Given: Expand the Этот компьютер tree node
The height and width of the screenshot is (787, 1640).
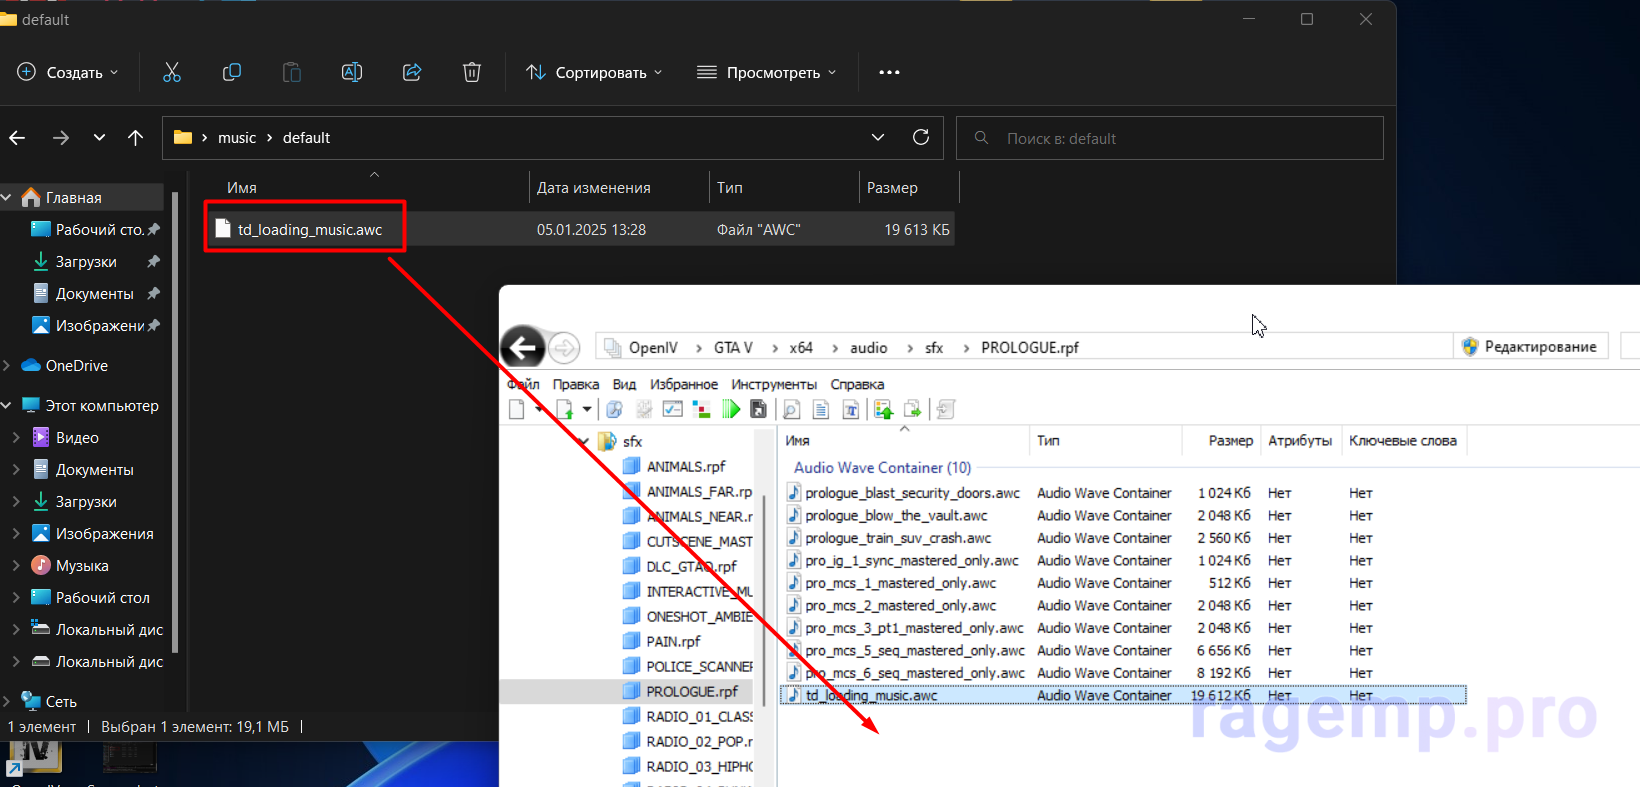Looking at the screenshot, I should pos(7,405).
